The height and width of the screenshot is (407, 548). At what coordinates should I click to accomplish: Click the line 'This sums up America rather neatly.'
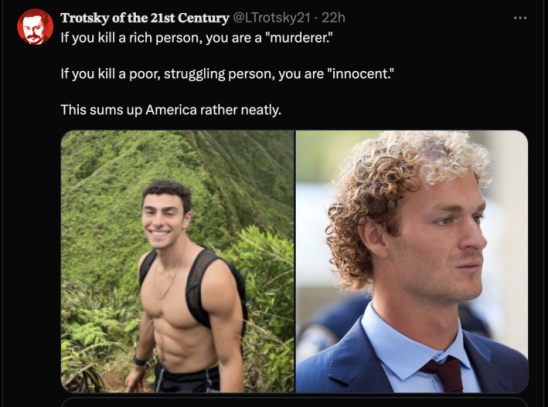pyautogui.click(x=171, y=110)
